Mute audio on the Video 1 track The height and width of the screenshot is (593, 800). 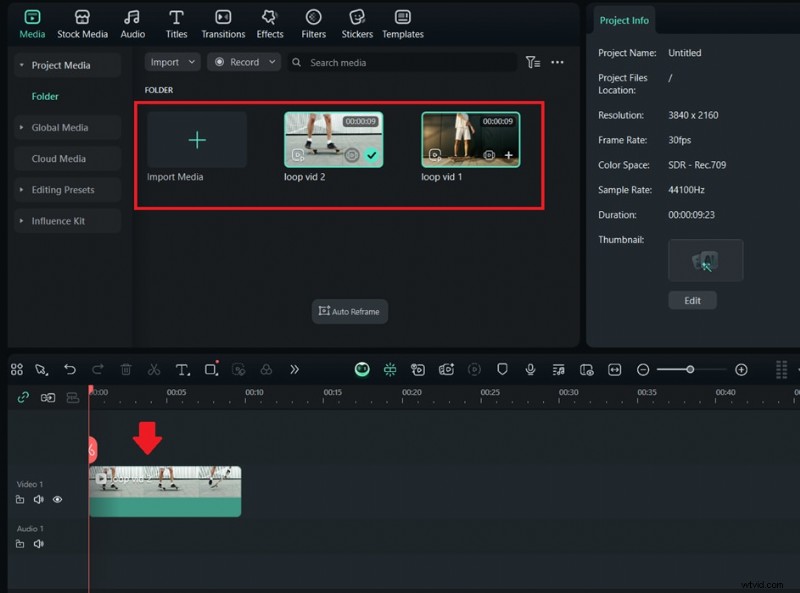[38, 499]
